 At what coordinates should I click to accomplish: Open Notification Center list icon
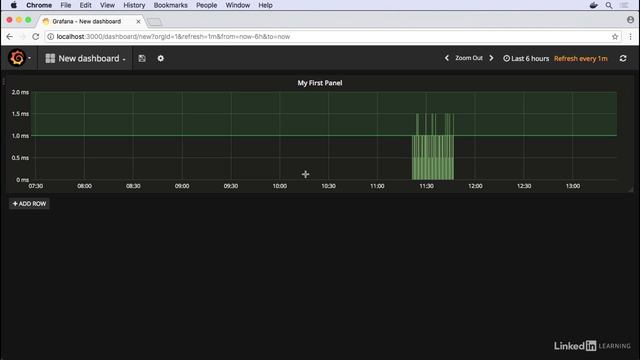(x=624, y=5)
